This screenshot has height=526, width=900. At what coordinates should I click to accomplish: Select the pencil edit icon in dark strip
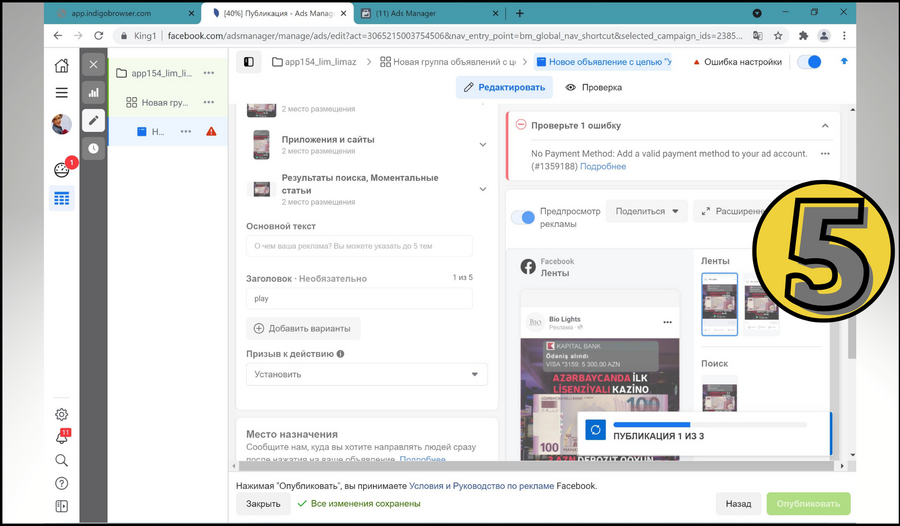[x=94, y=121]
